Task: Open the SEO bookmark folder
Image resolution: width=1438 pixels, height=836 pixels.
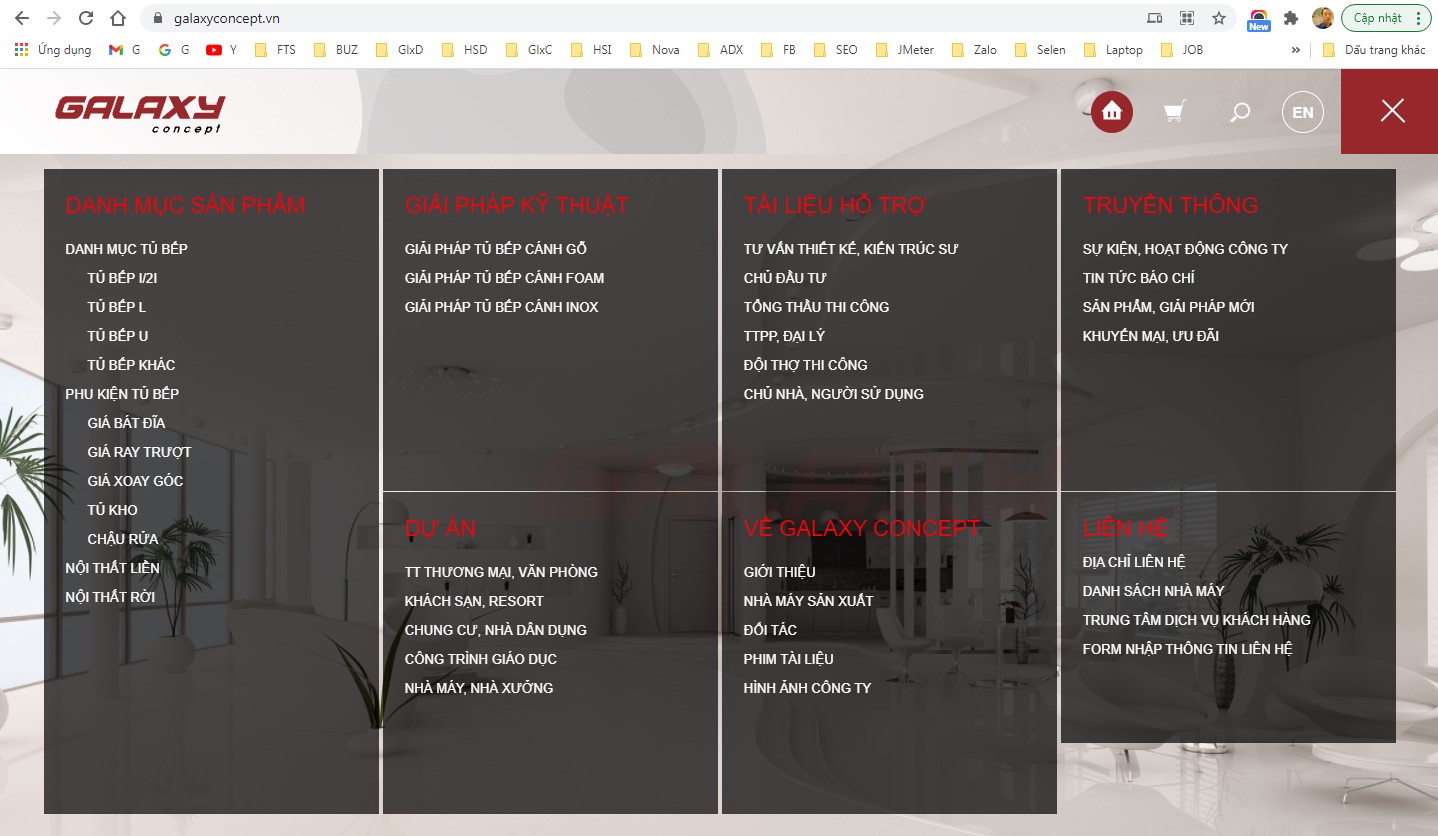Action: click(x=836, y=50)
